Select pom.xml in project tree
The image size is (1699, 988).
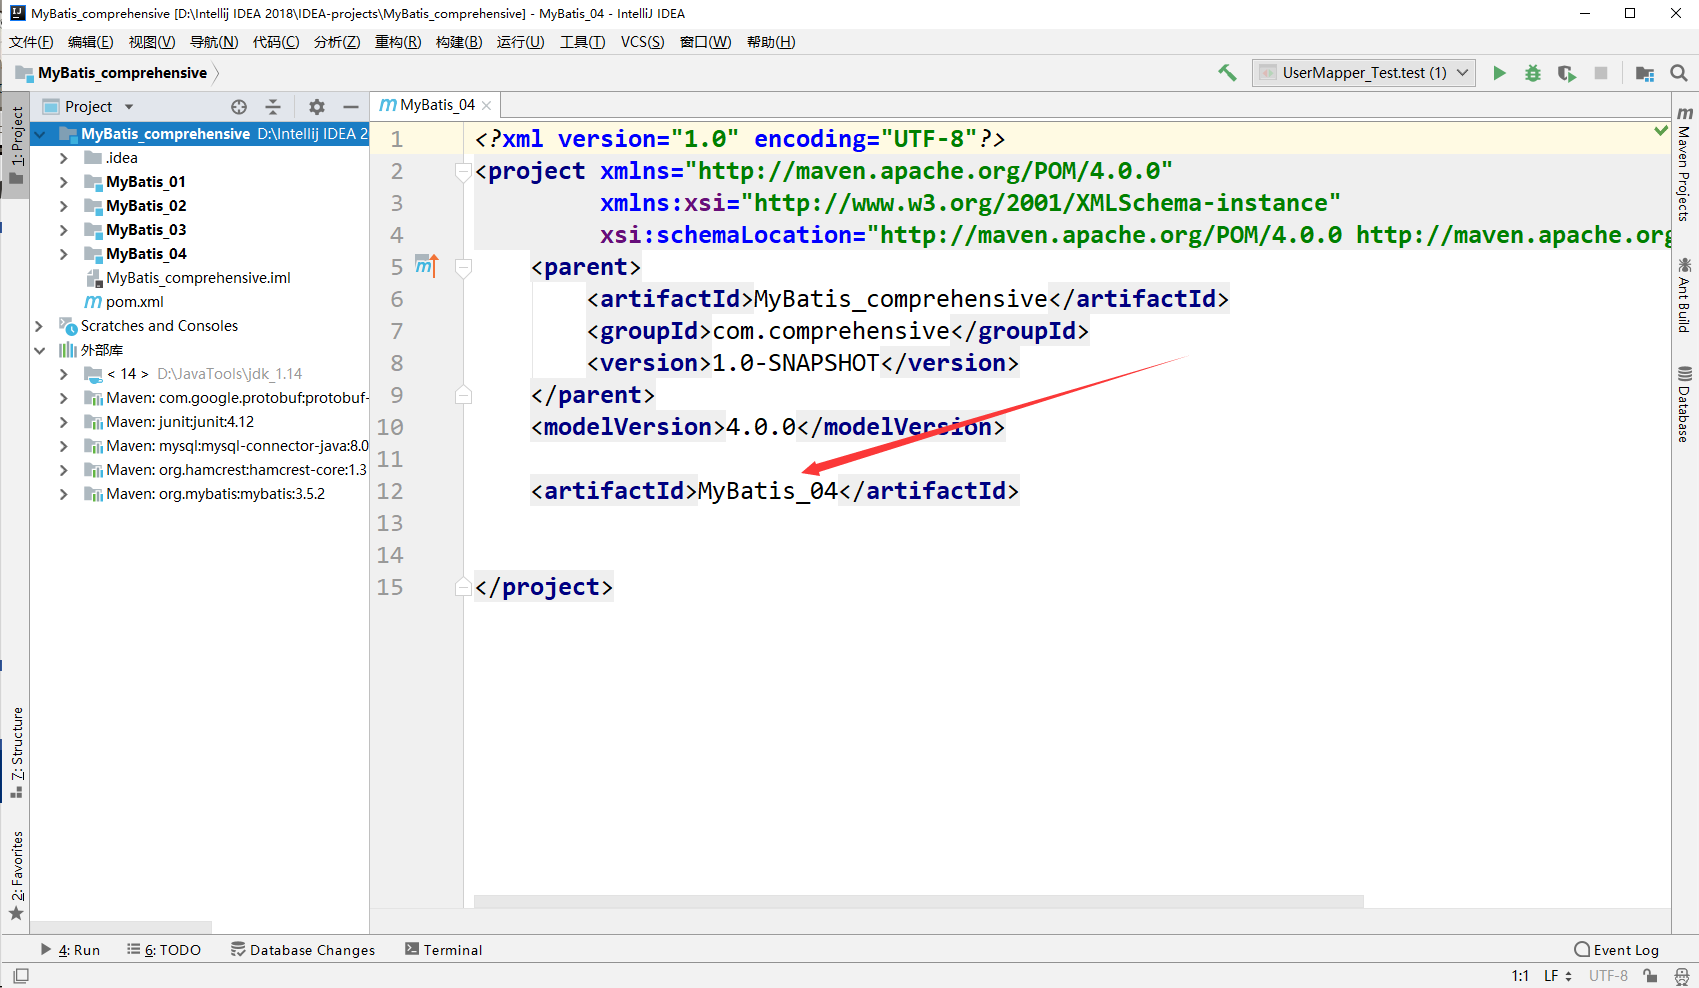point(135,302)
